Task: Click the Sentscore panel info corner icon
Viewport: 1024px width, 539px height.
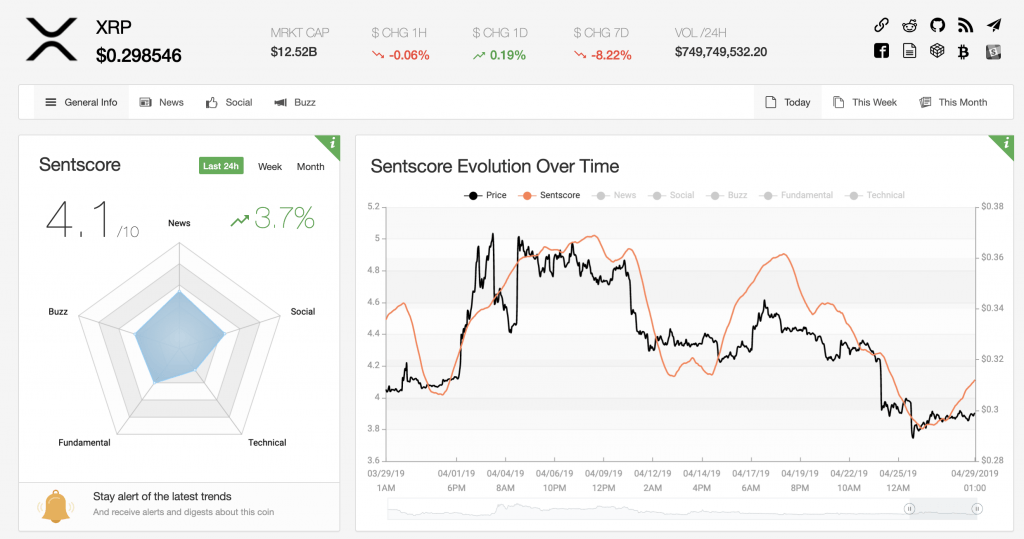Action: [x=331, y=143]
